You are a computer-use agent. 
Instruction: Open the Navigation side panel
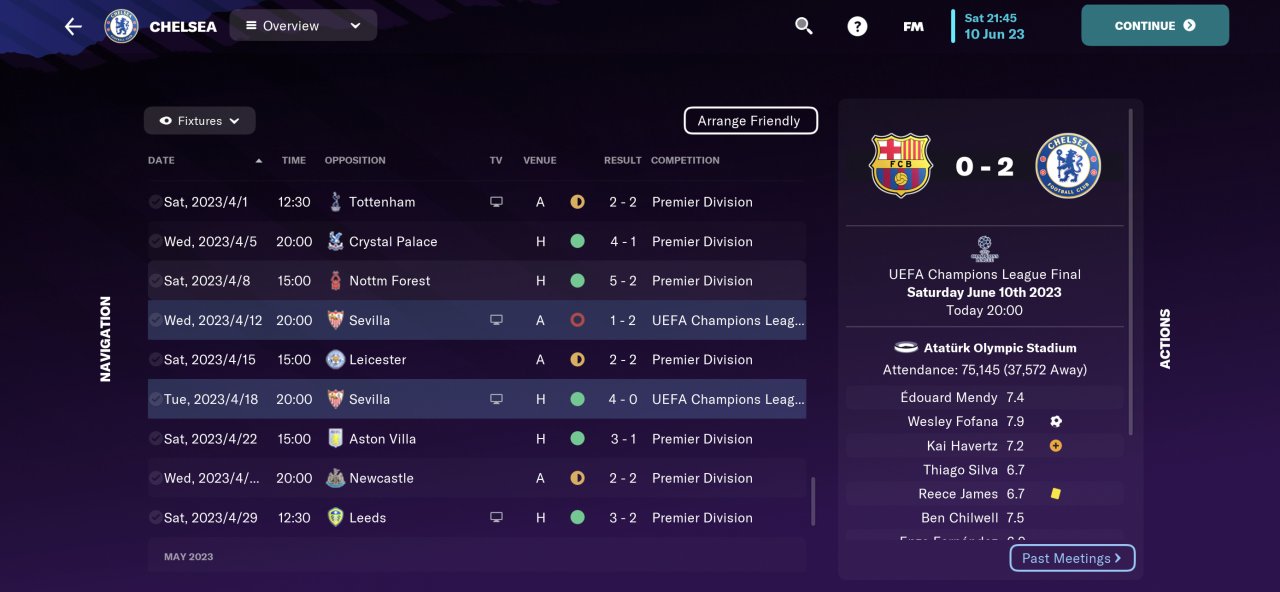105,338
